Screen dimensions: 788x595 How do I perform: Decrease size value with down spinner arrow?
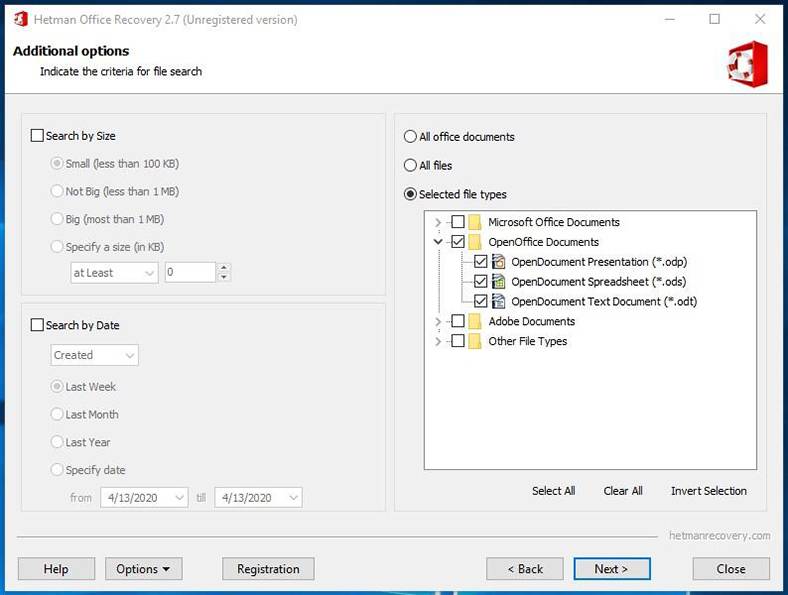224,277
